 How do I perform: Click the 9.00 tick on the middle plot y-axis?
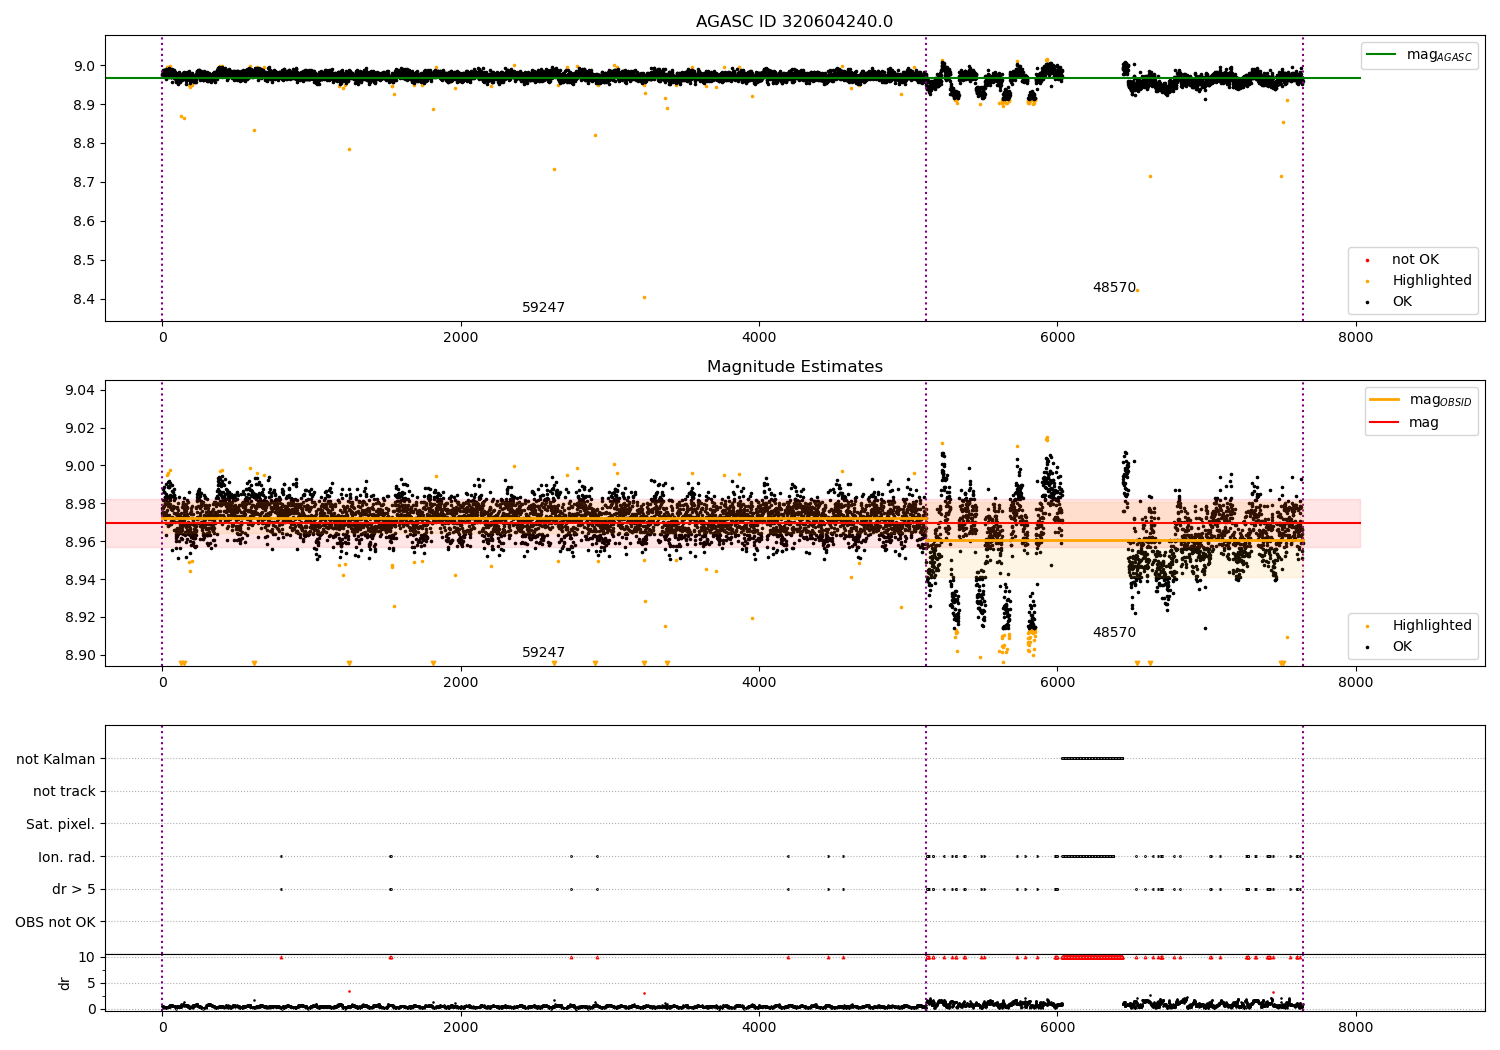tap(80, 466)
